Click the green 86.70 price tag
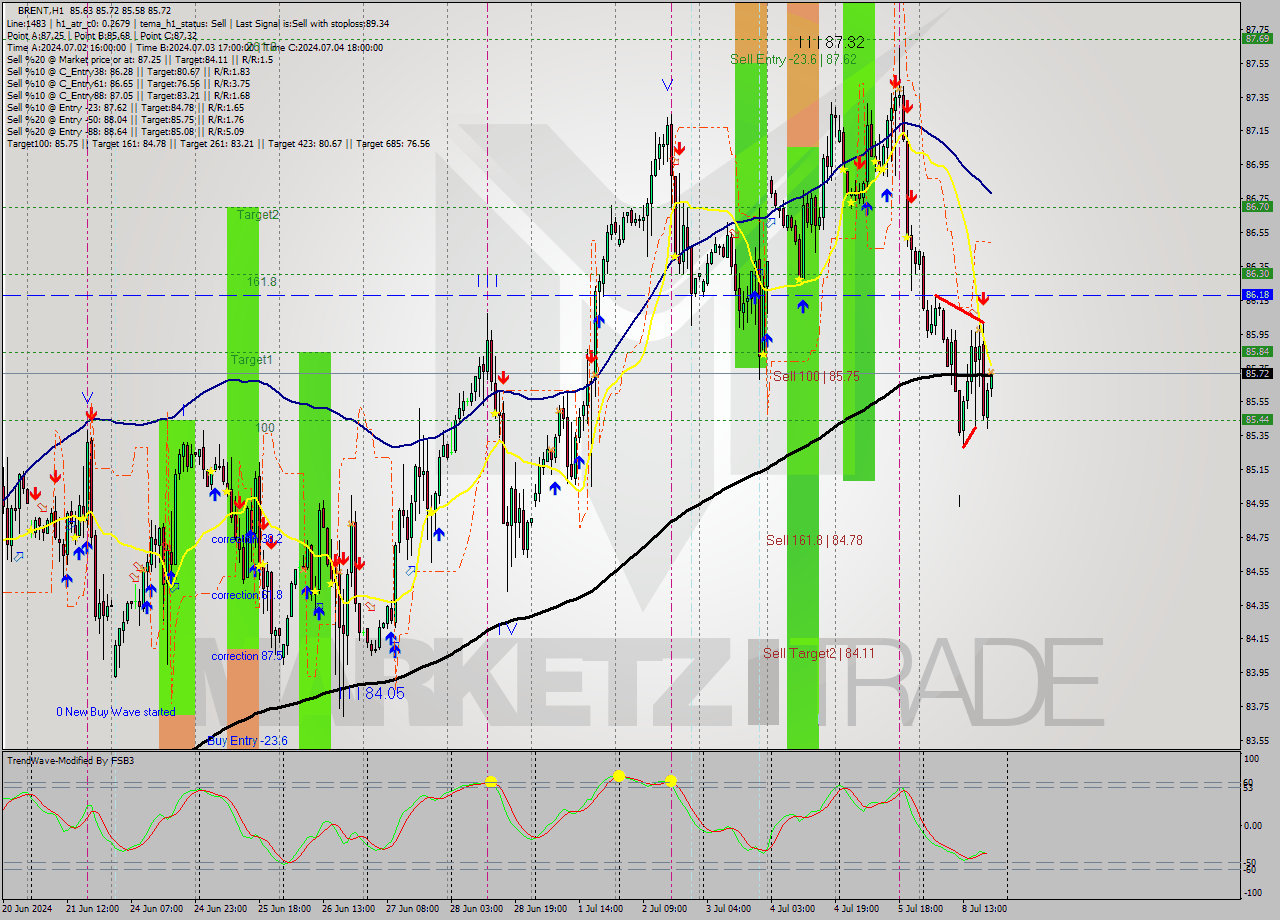Screen dimensions: 1280x920 pyautogui.click(x=1257, y=207)
